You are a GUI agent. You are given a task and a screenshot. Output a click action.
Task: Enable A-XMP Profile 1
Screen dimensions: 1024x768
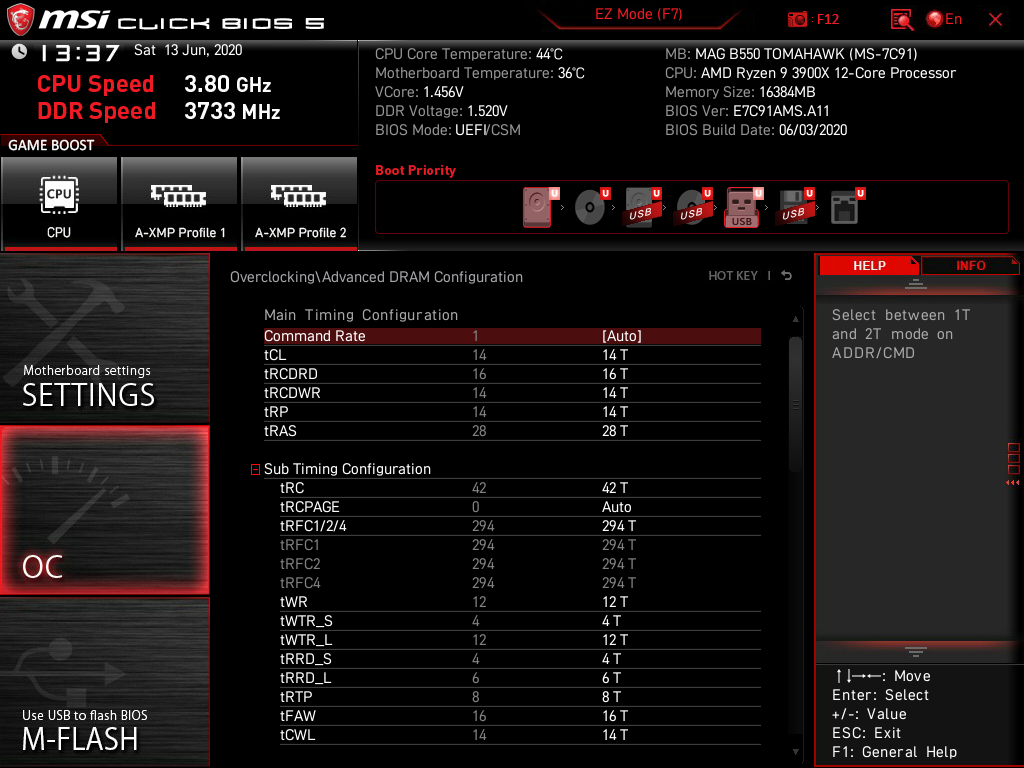180,203
